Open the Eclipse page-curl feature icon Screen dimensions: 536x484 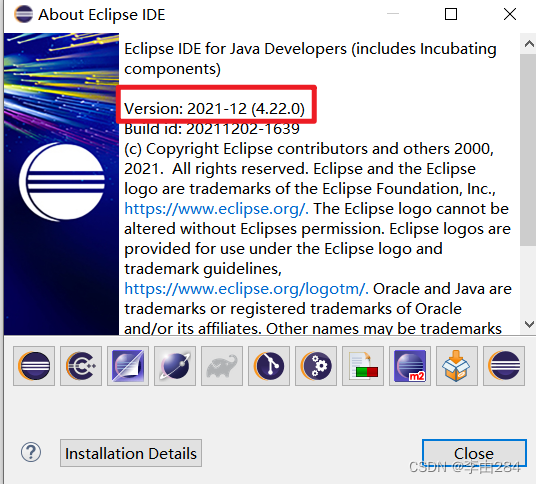click(x=128, y=366)
